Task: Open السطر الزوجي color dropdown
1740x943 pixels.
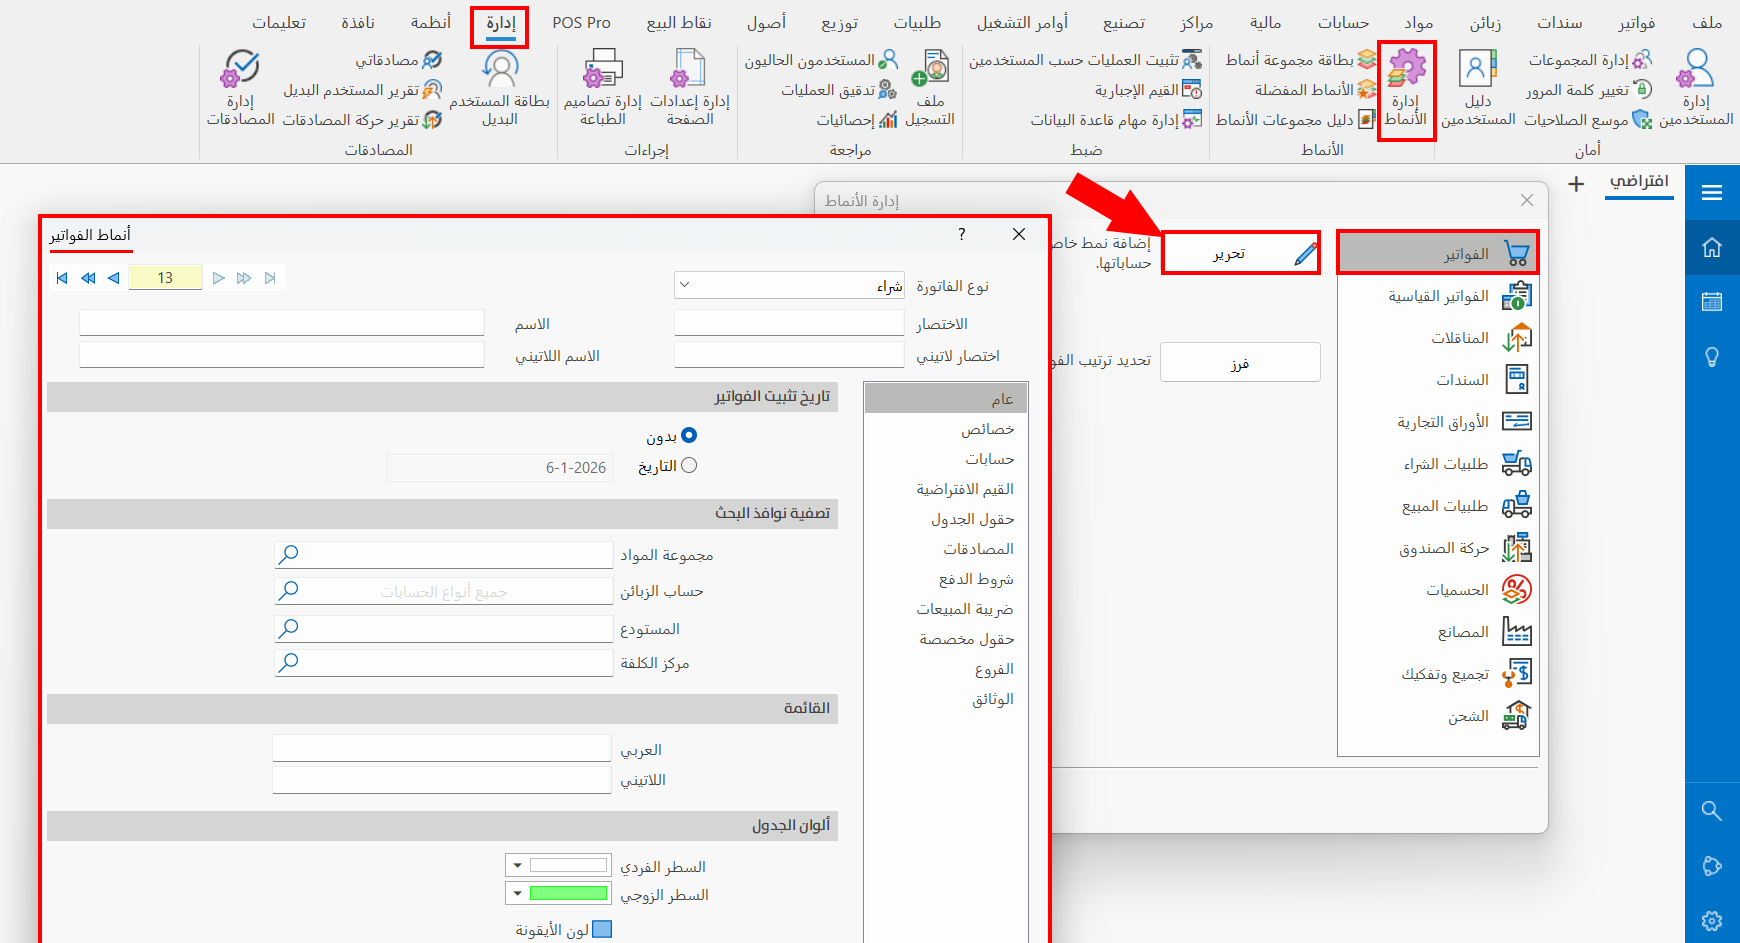Action: tap(518, 893)
